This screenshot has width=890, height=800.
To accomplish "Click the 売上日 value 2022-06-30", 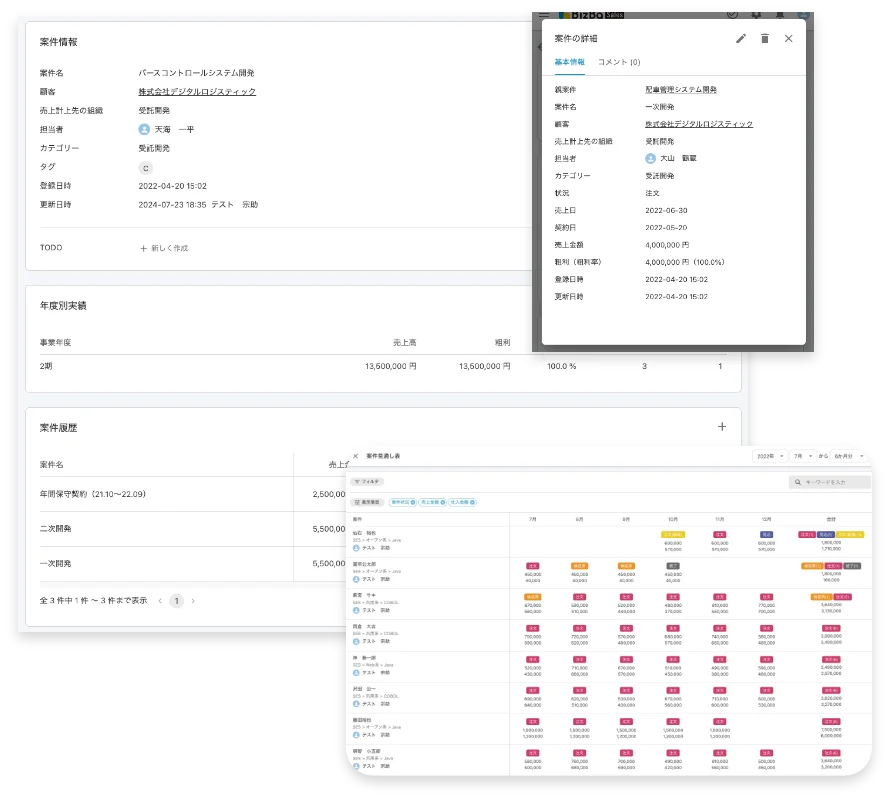I will (666, 210).
